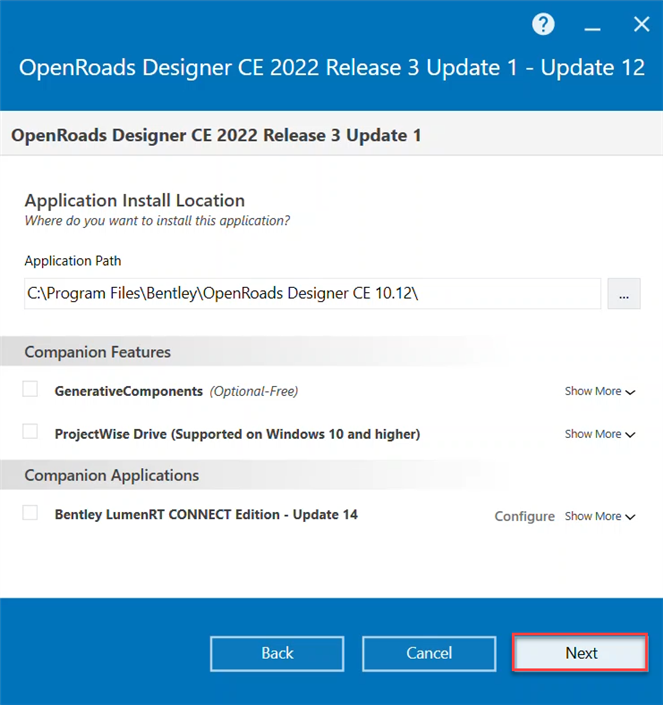Select ProjectWise Drive feature label

(x=237, y=434)
